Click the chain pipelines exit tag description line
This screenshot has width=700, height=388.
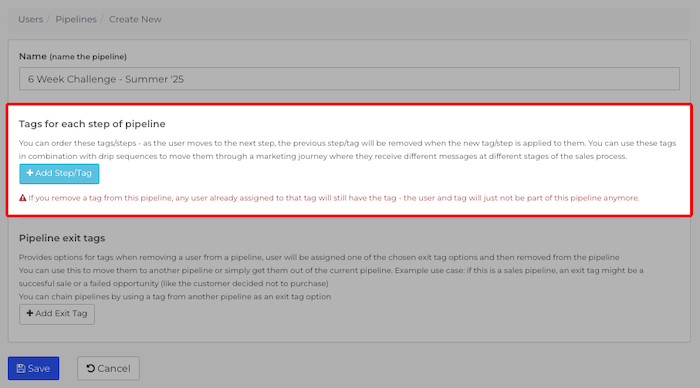pos(175,296)
